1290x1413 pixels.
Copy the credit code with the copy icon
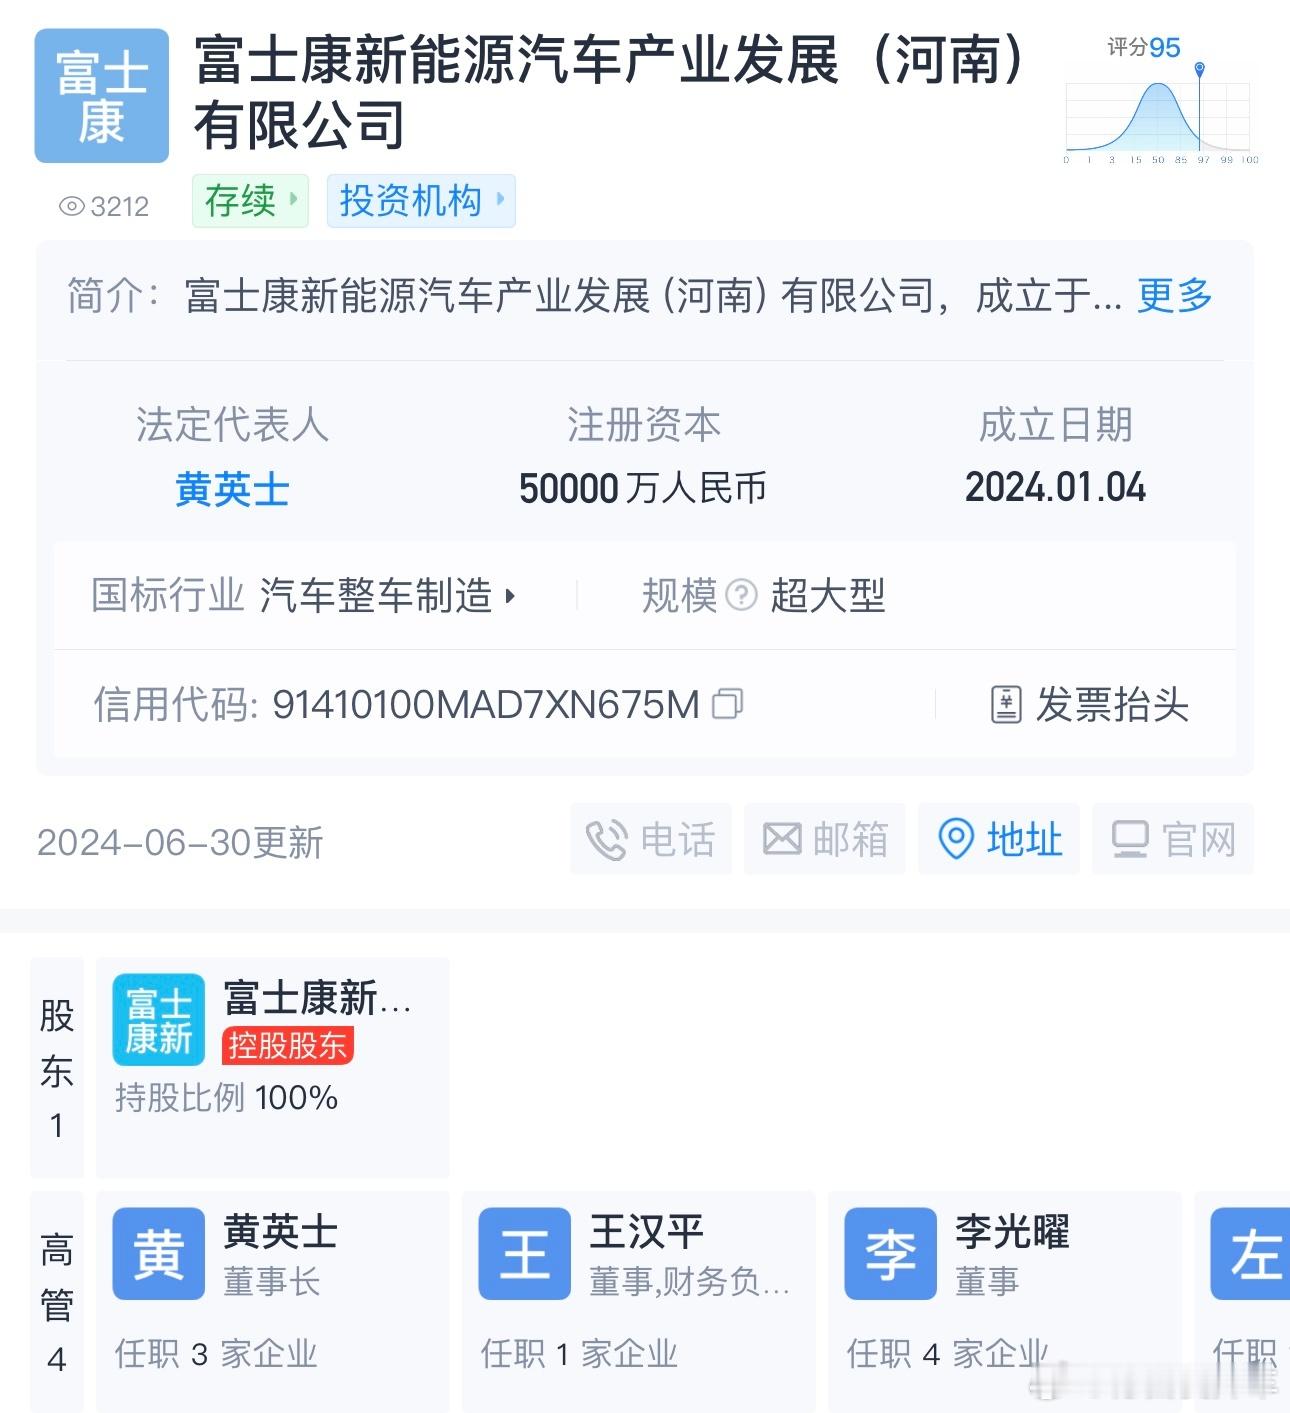click(x=727, y=704)
